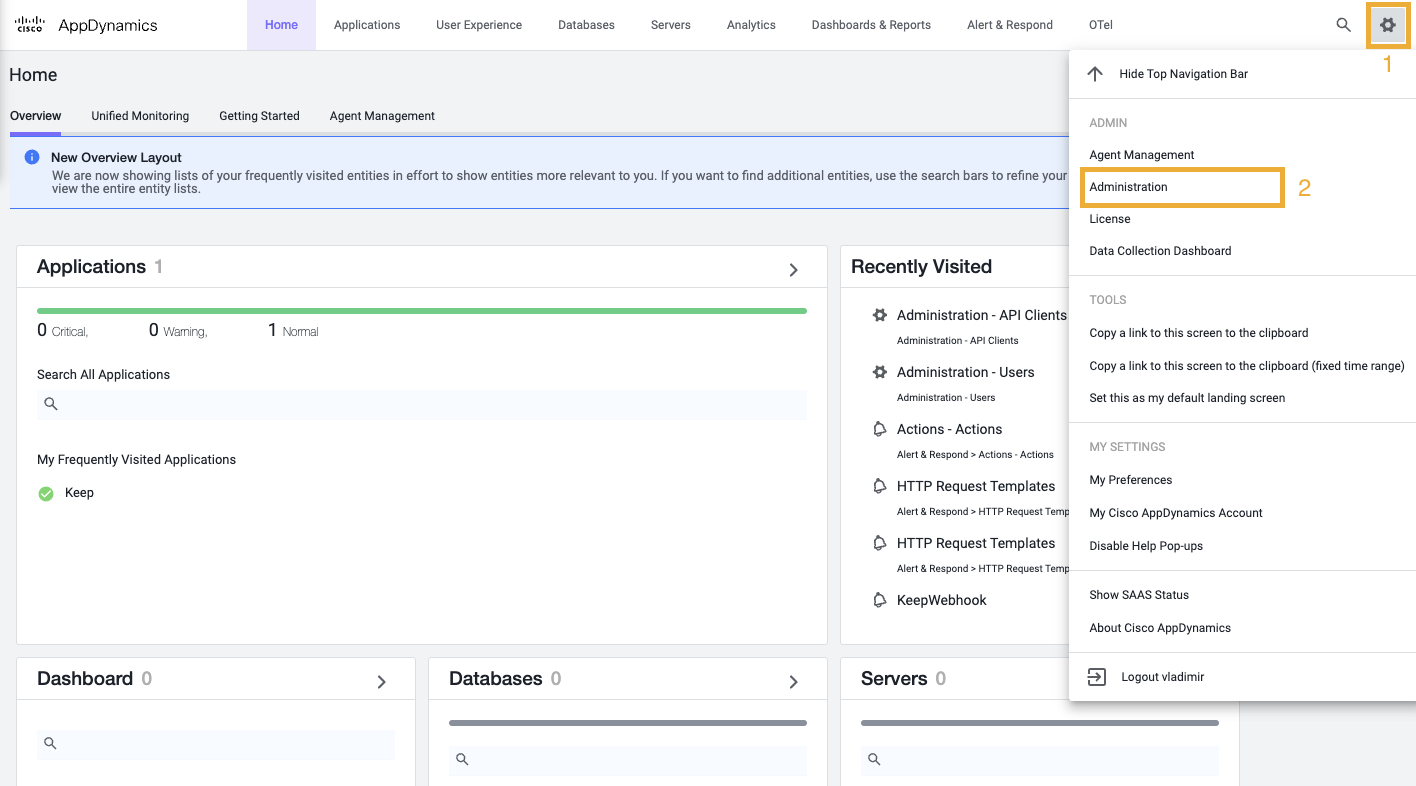Click the search icon in the Databases card
This screenshot has height=786, width=1416.
462,759
